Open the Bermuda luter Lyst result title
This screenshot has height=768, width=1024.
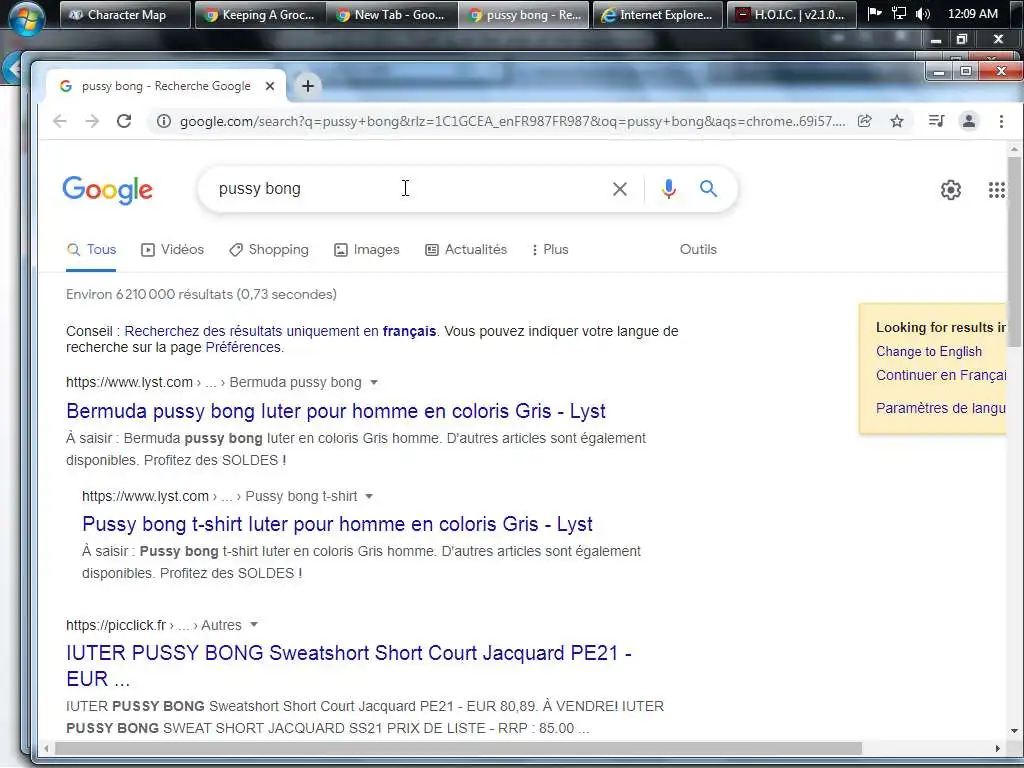(x=336, y=411)
